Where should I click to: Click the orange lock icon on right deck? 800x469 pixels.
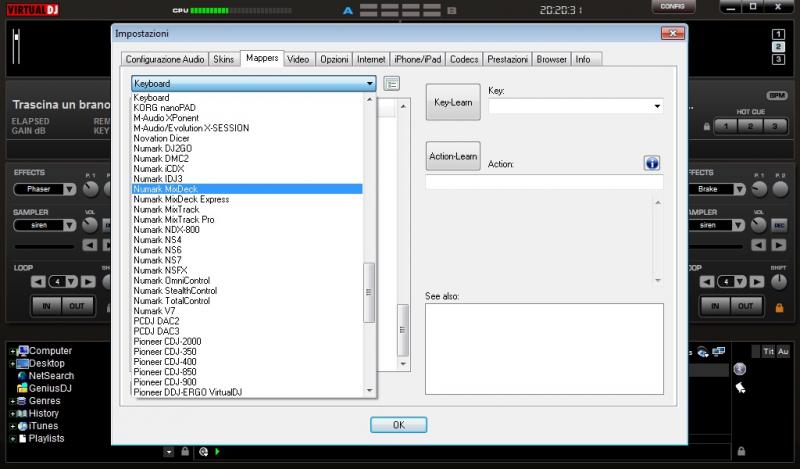(x=779, y=308)
